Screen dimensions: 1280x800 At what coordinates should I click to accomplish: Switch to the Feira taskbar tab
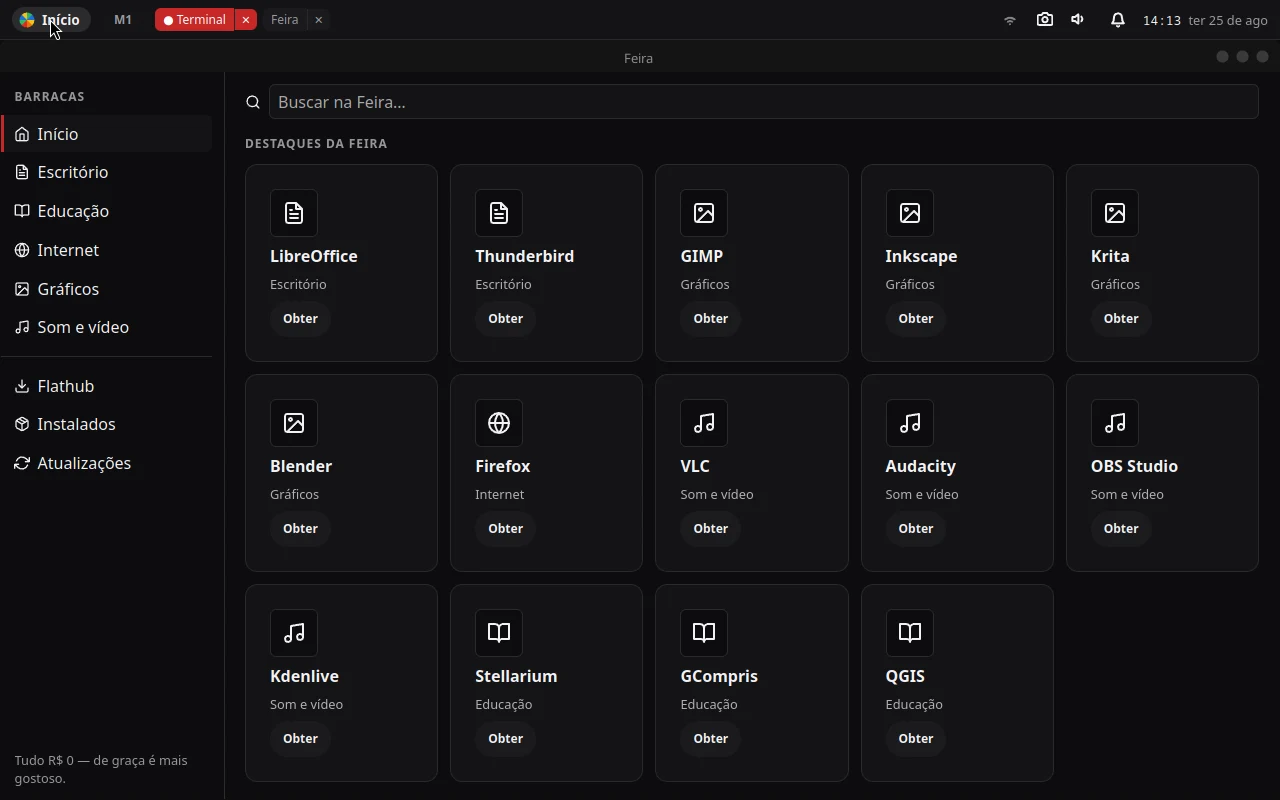pos(284,20)
